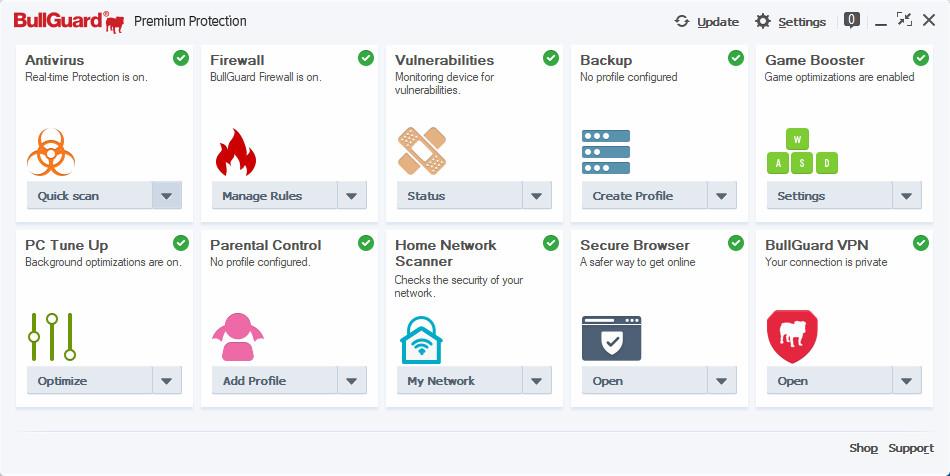Click the Antivirus biohazard icon
The height and width of the screenshot is (476, 950).
pyautogui.click(x=51, y=152)
